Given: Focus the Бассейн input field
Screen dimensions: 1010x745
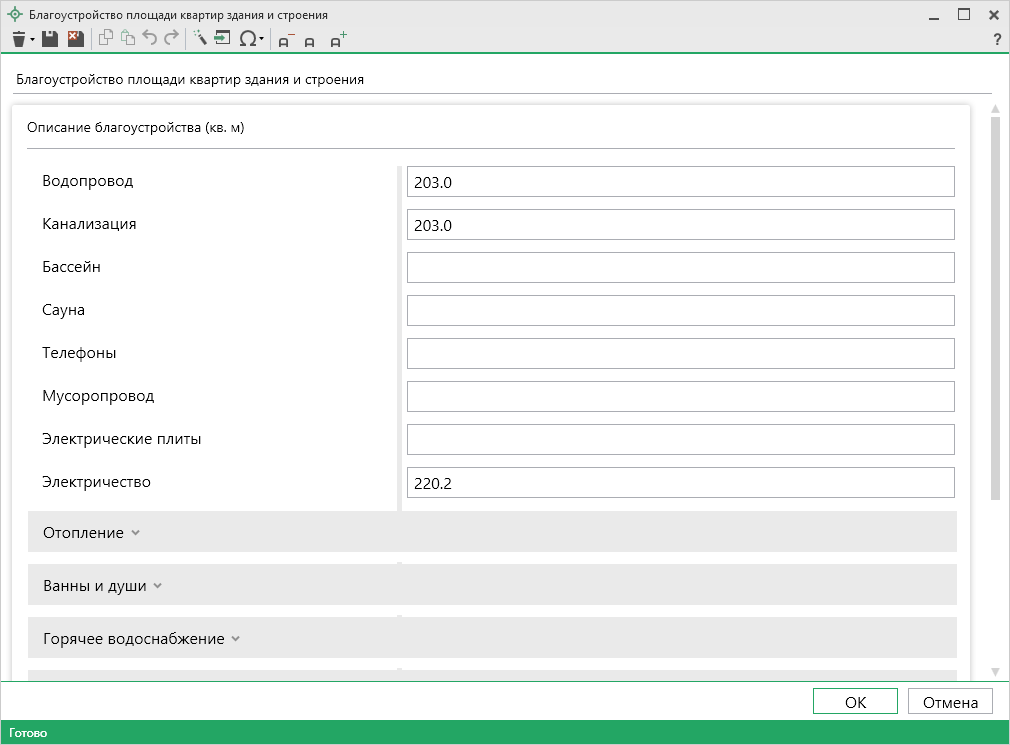Looking at the screenshot, I should coord(680,268).
